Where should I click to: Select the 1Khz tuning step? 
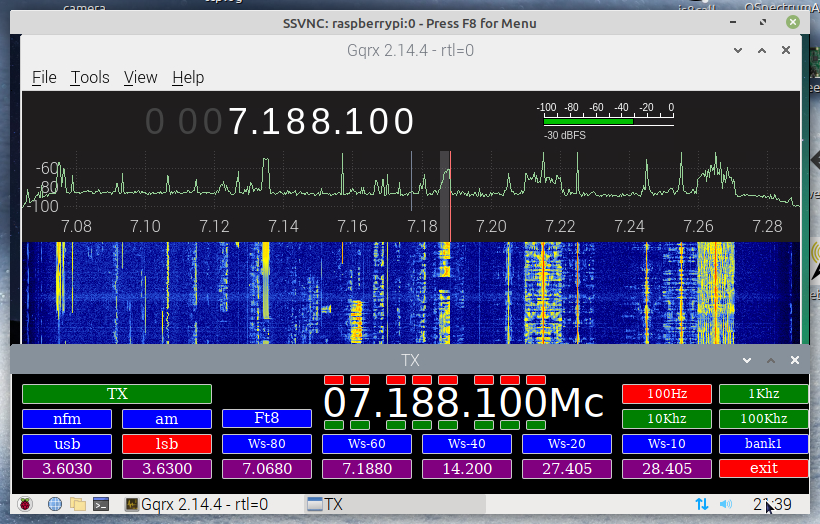(764, 394)
